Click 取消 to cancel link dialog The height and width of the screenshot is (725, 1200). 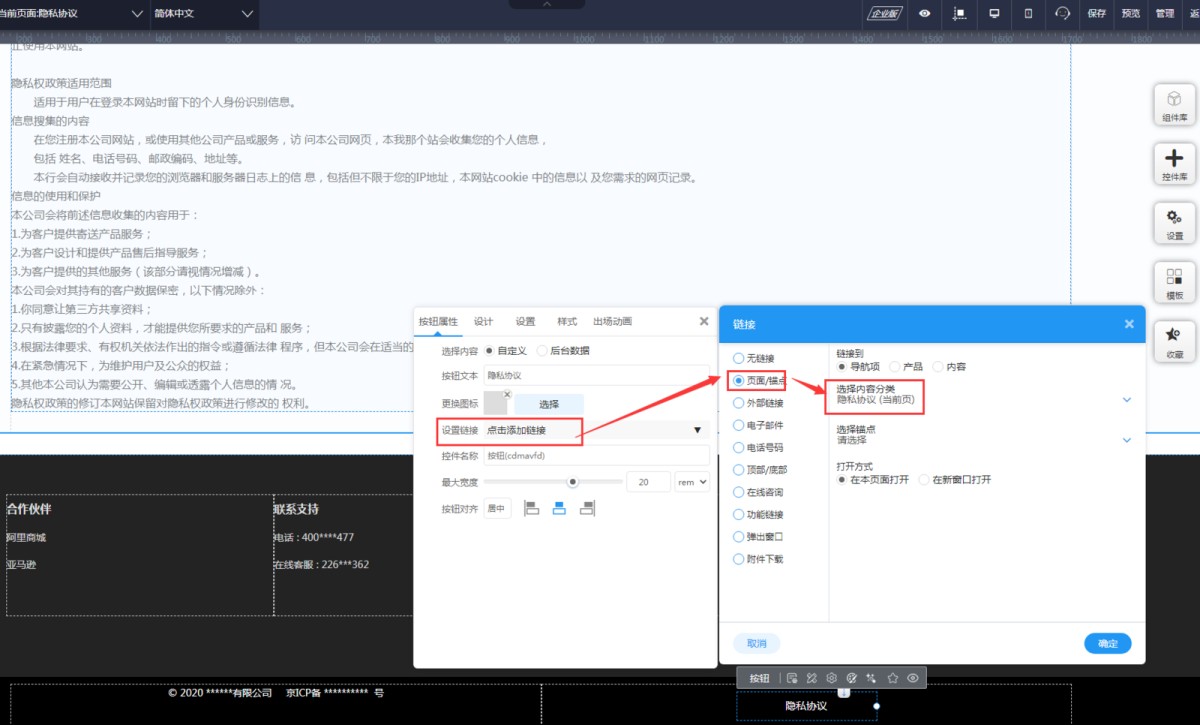tap(757, 644)
